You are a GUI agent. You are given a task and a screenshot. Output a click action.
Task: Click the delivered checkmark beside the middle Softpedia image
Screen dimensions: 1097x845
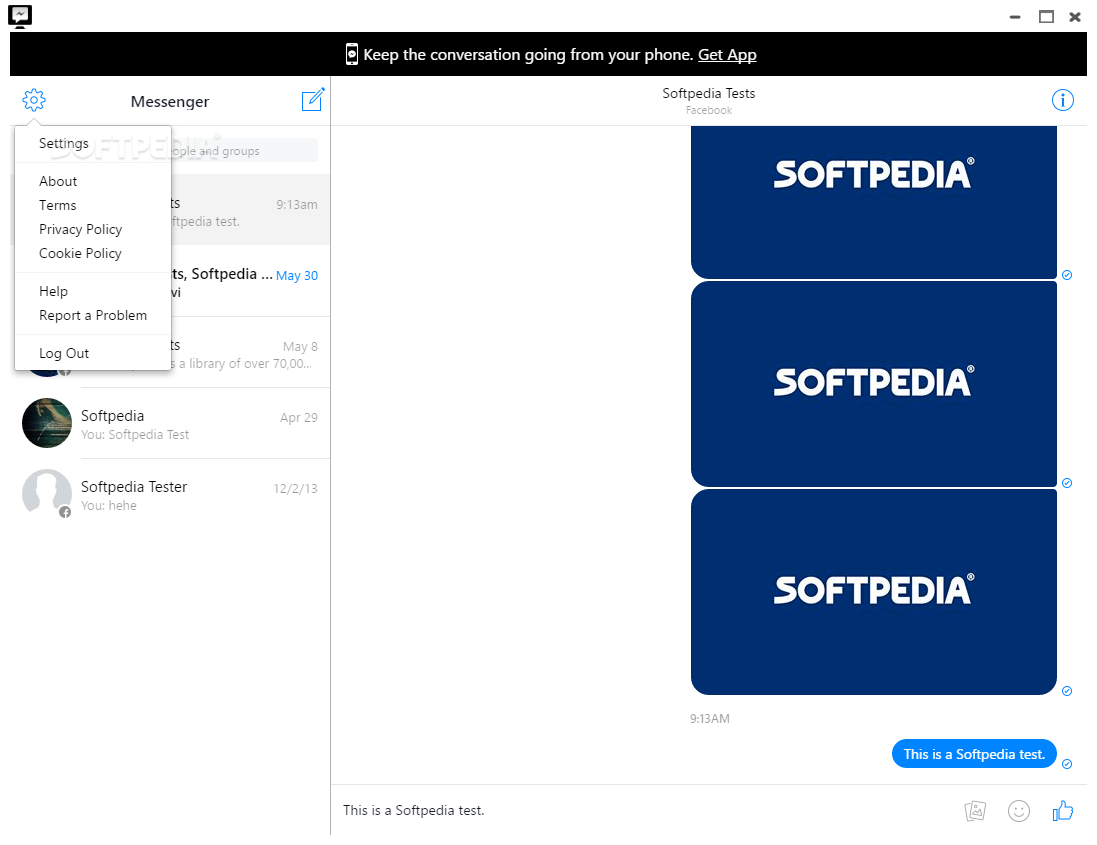pyautogui.click(x=1066, y=483)
